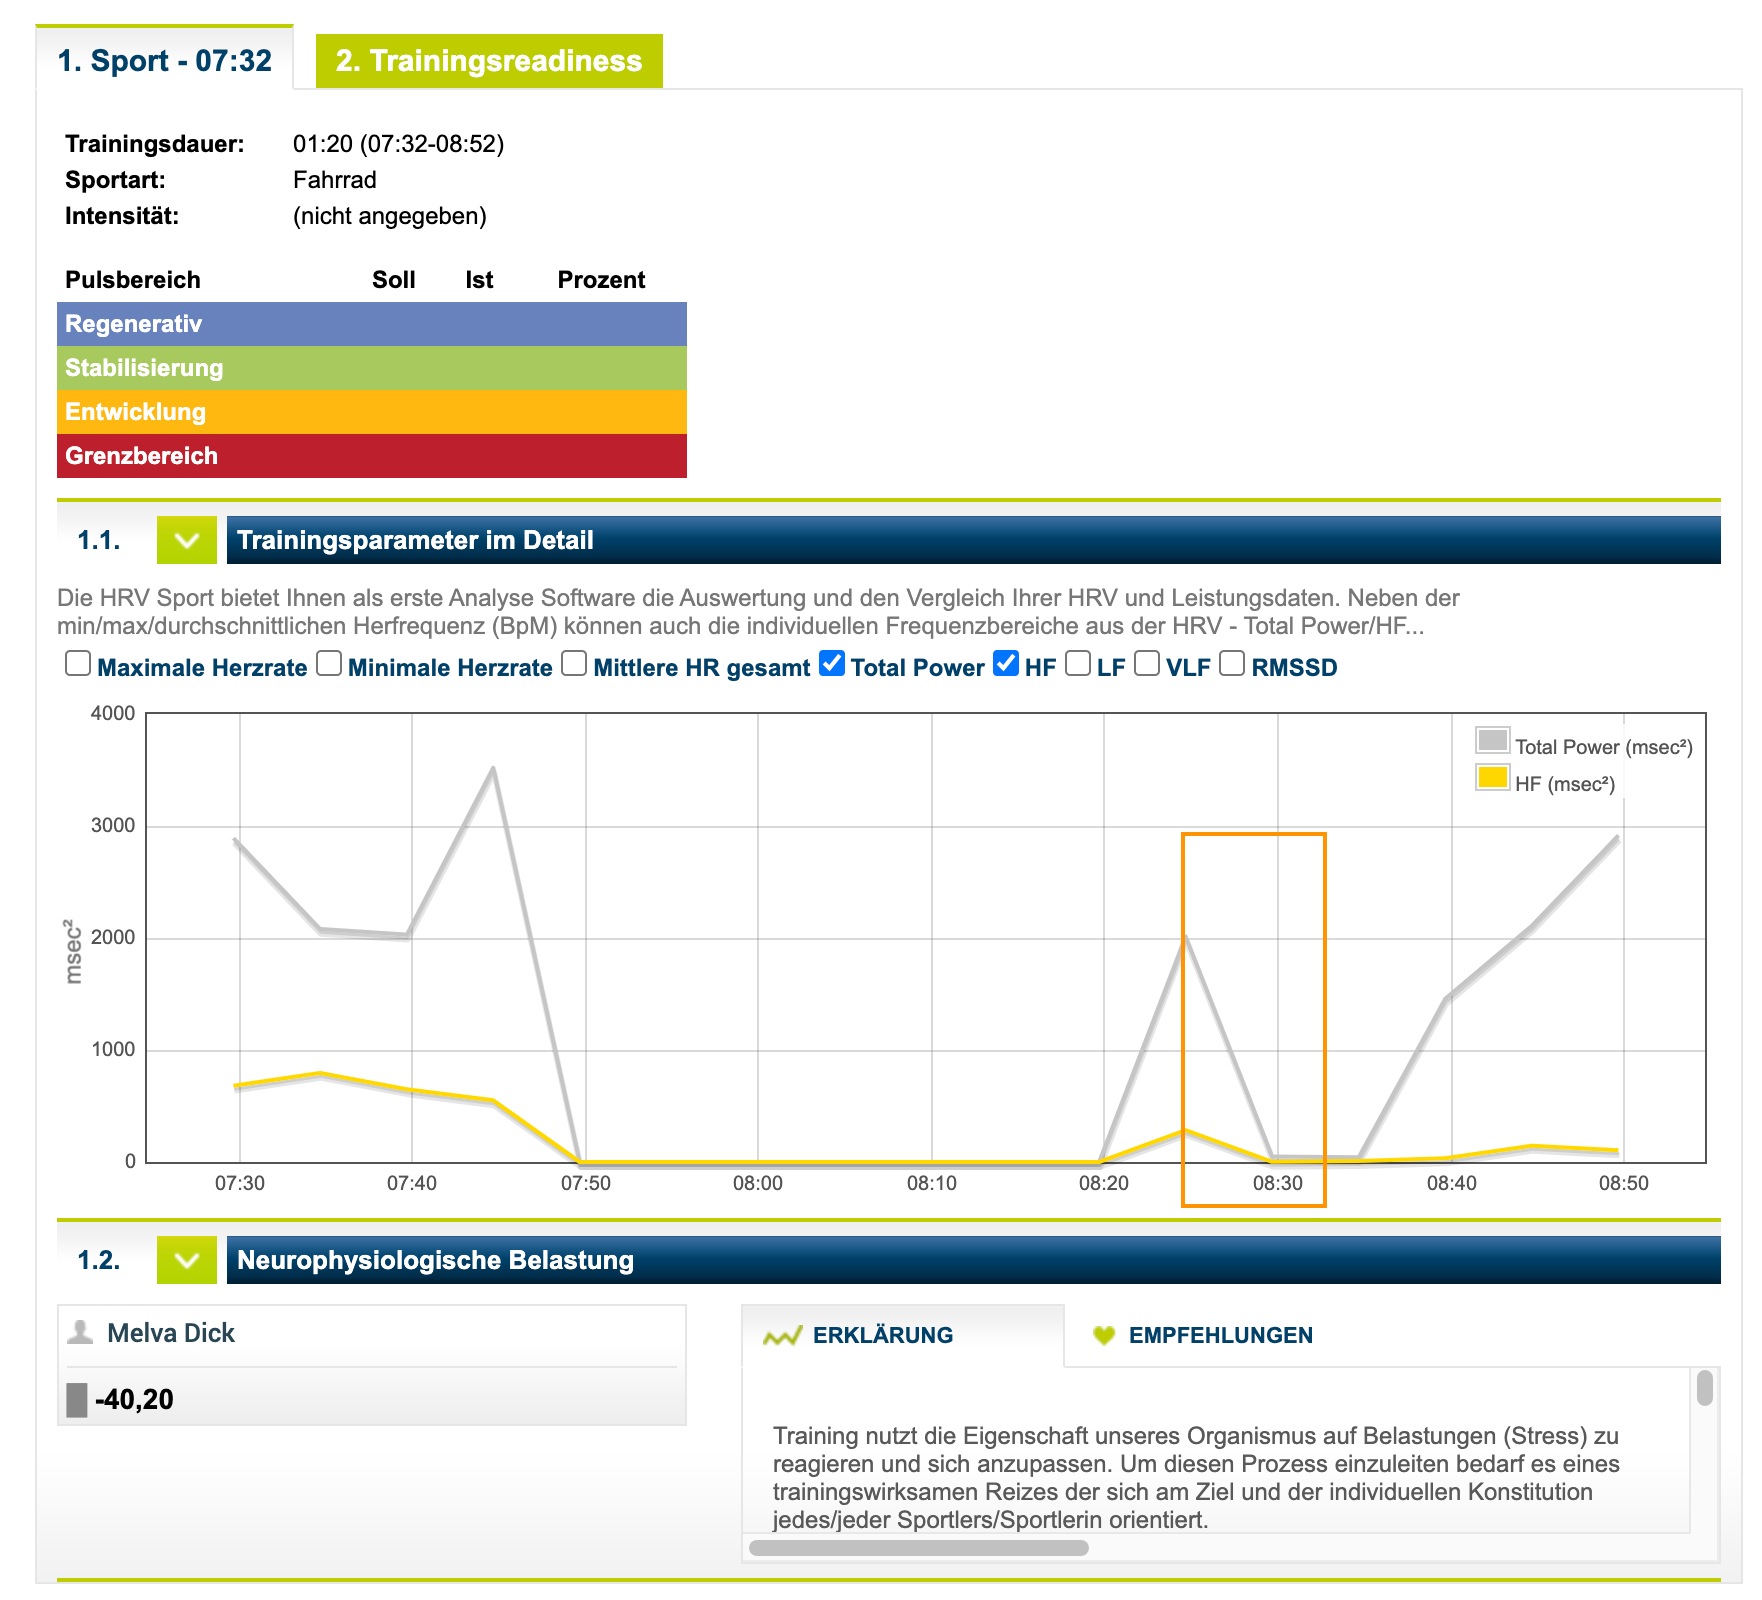Click the gray Total Power legend swatch
1762x1600 pixels.
[1492, 741]
